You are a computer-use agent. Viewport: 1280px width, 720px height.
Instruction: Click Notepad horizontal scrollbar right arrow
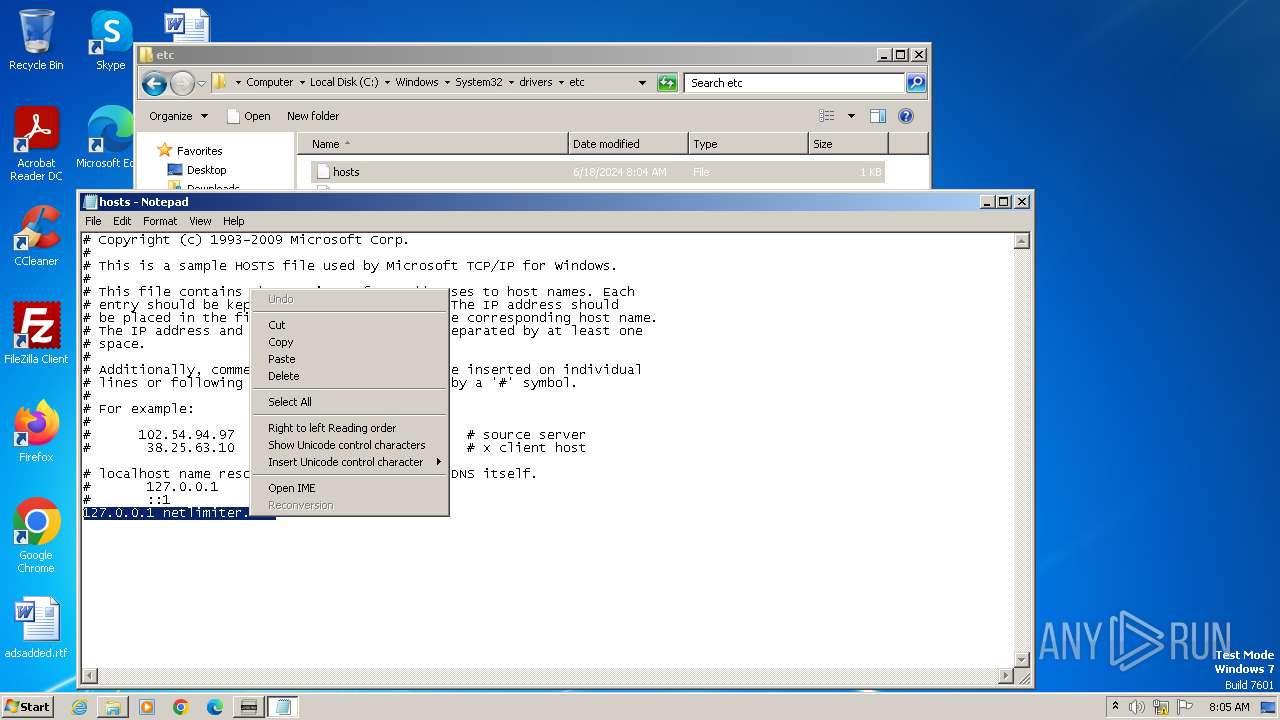(x=1006, y=677)
